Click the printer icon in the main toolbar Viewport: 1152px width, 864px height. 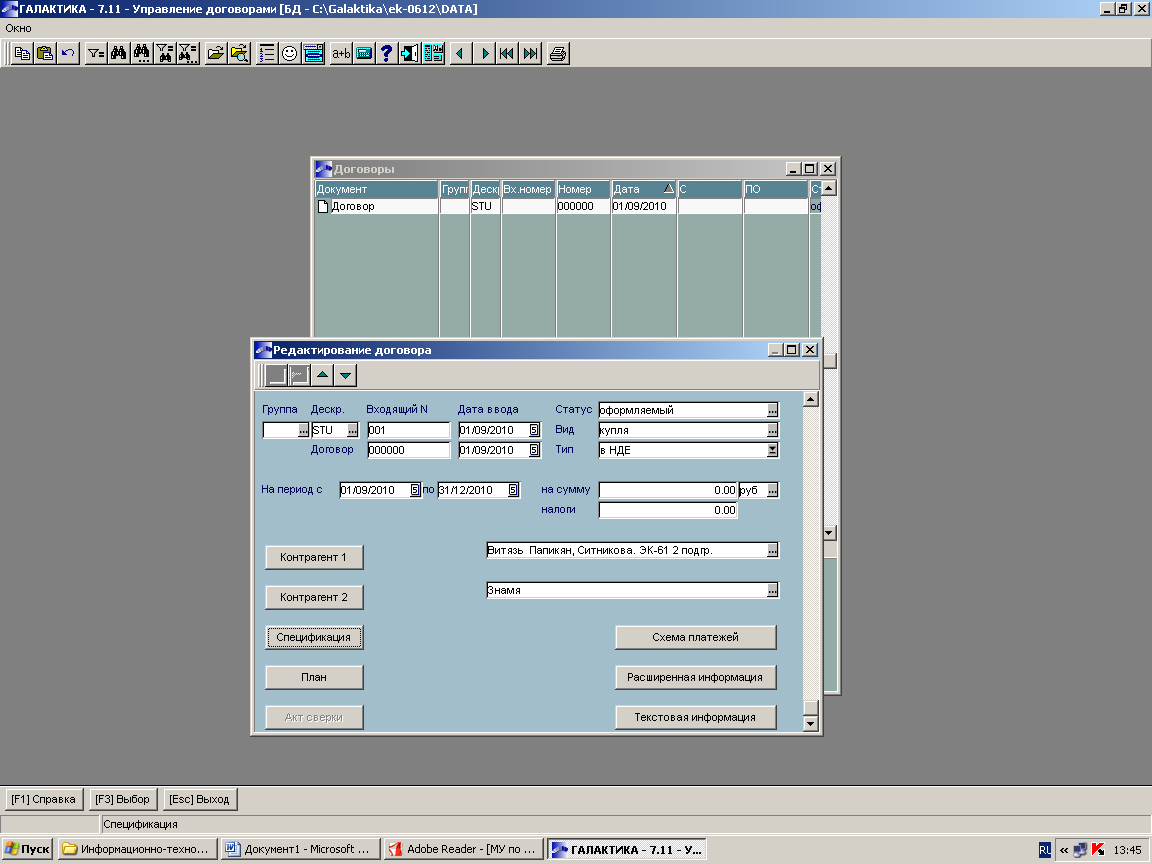[558, 54]
